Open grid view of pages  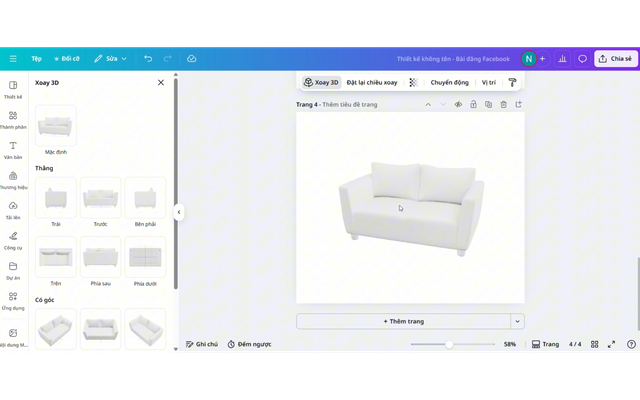(594, 344)
